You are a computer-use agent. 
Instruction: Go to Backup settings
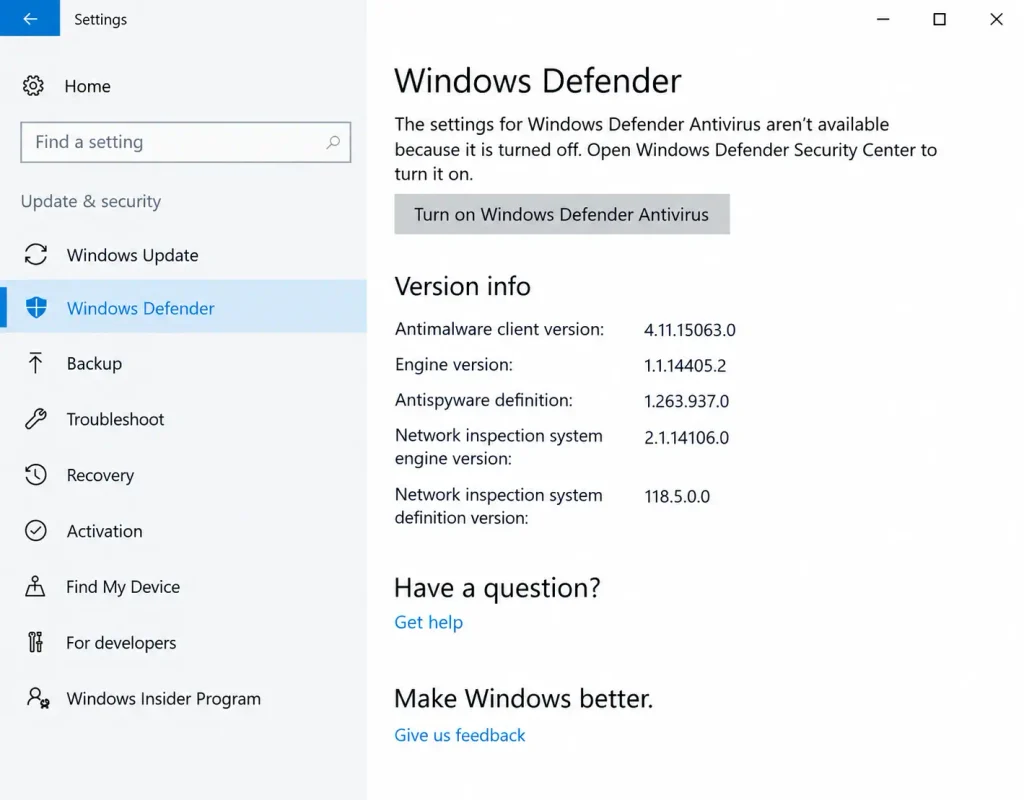(x=94, y=364)
